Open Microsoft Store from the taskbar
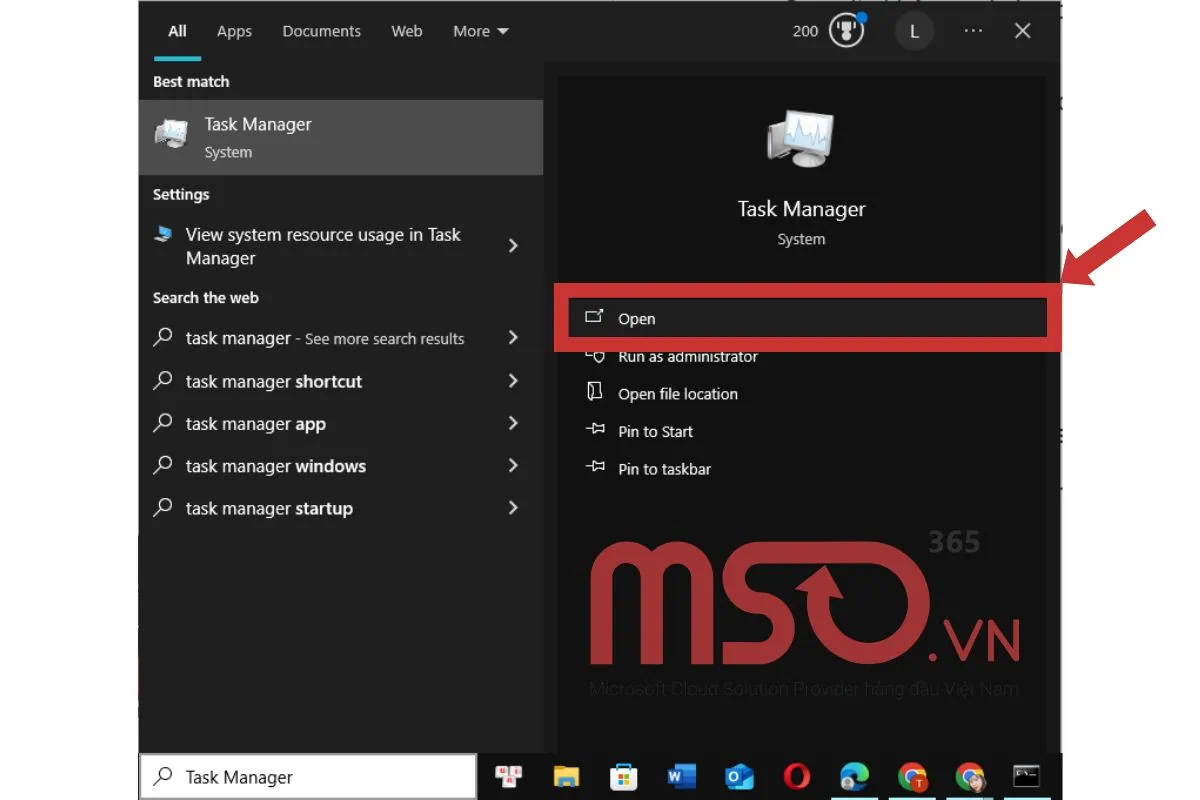Image resolution: width=1200 pixels, height=800 pixels. pos(624,776)
